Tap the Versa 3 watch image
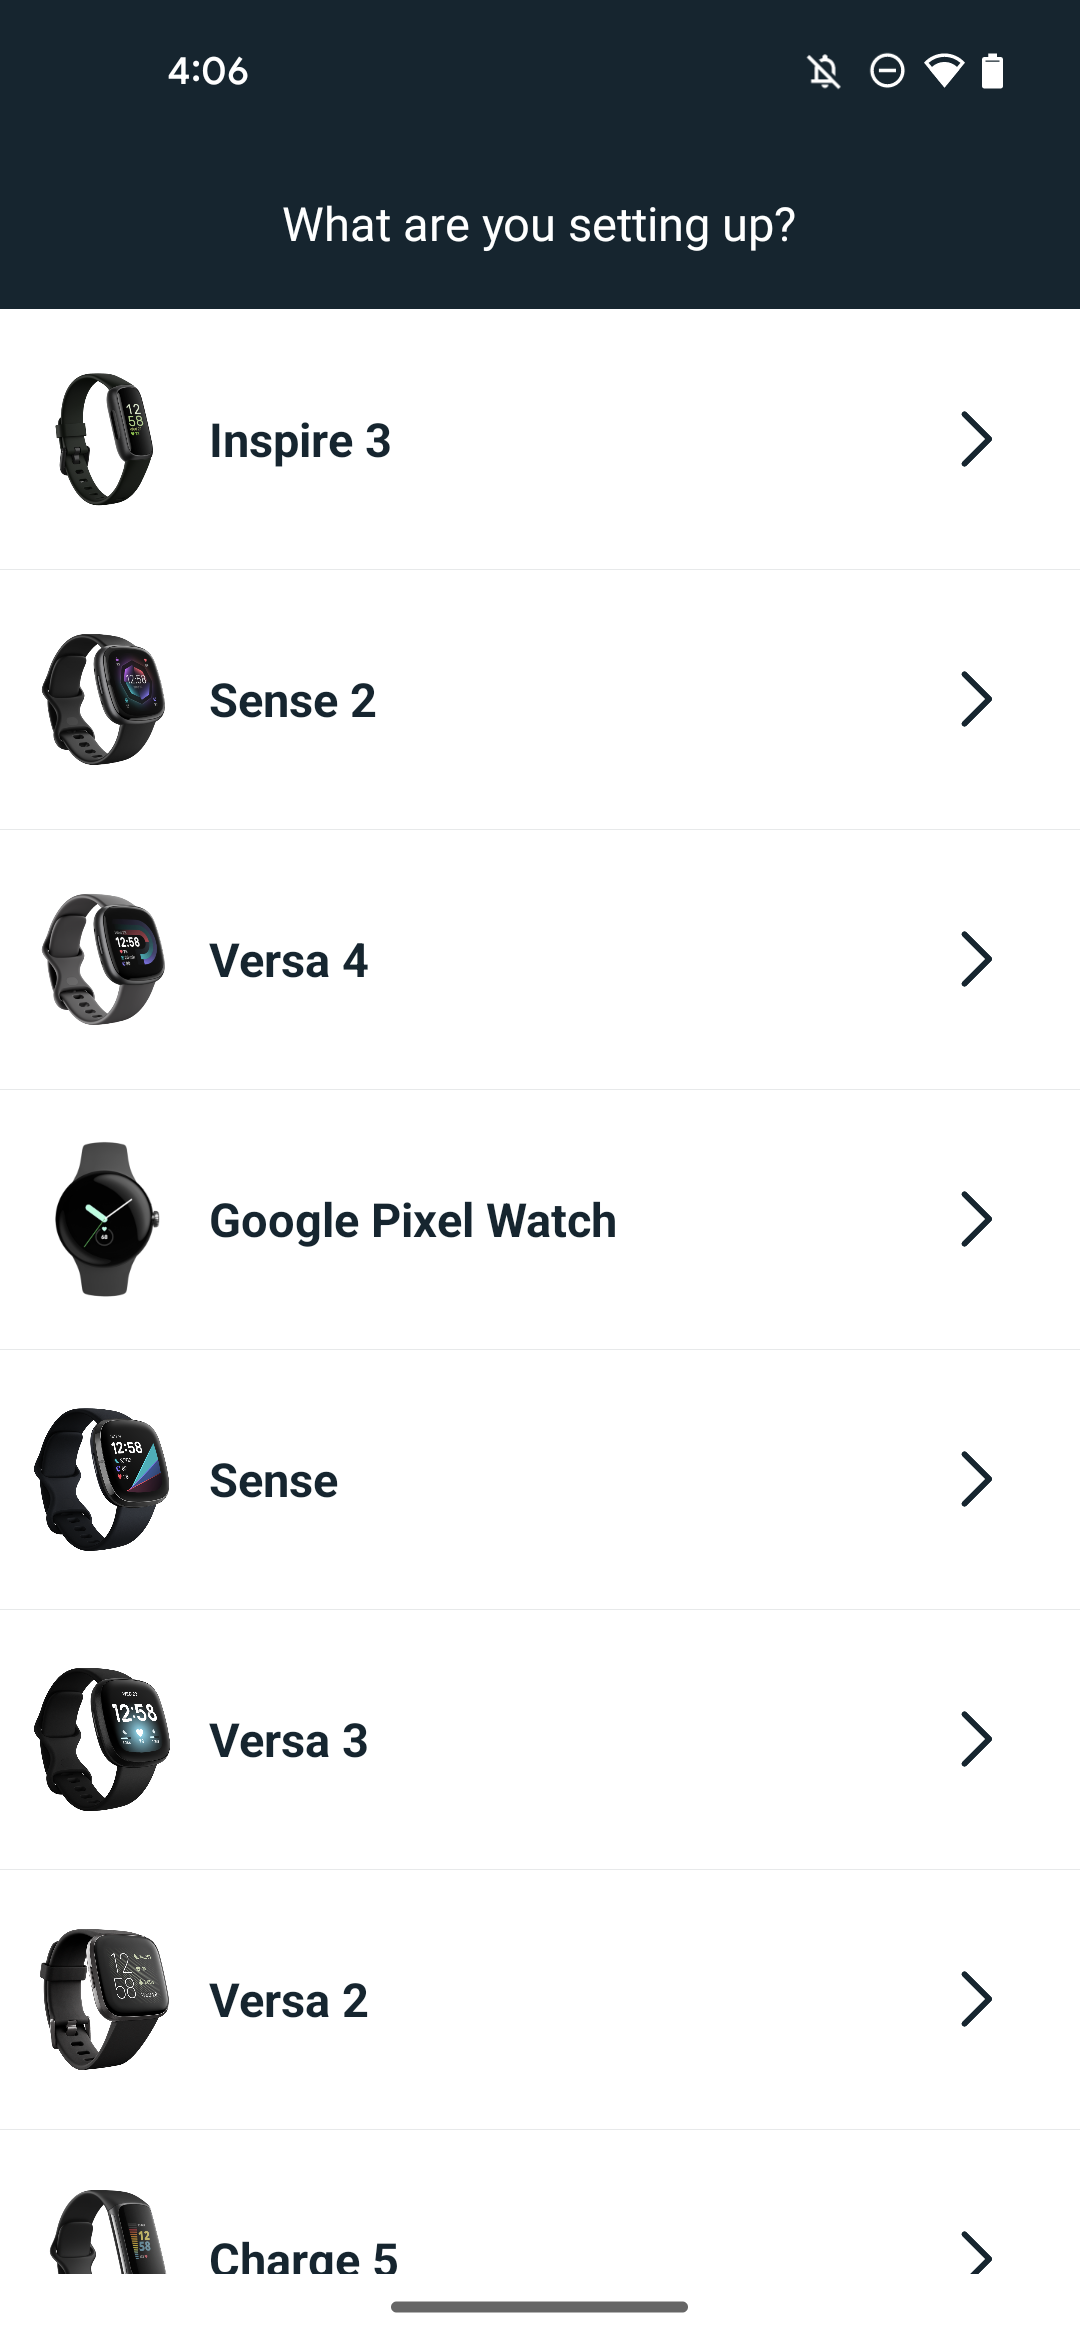 pos(102,1739)
